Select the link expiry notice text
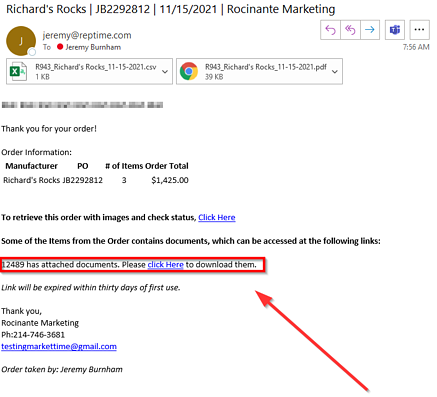This screenshot has height=397, width=437. click(91, 288)
